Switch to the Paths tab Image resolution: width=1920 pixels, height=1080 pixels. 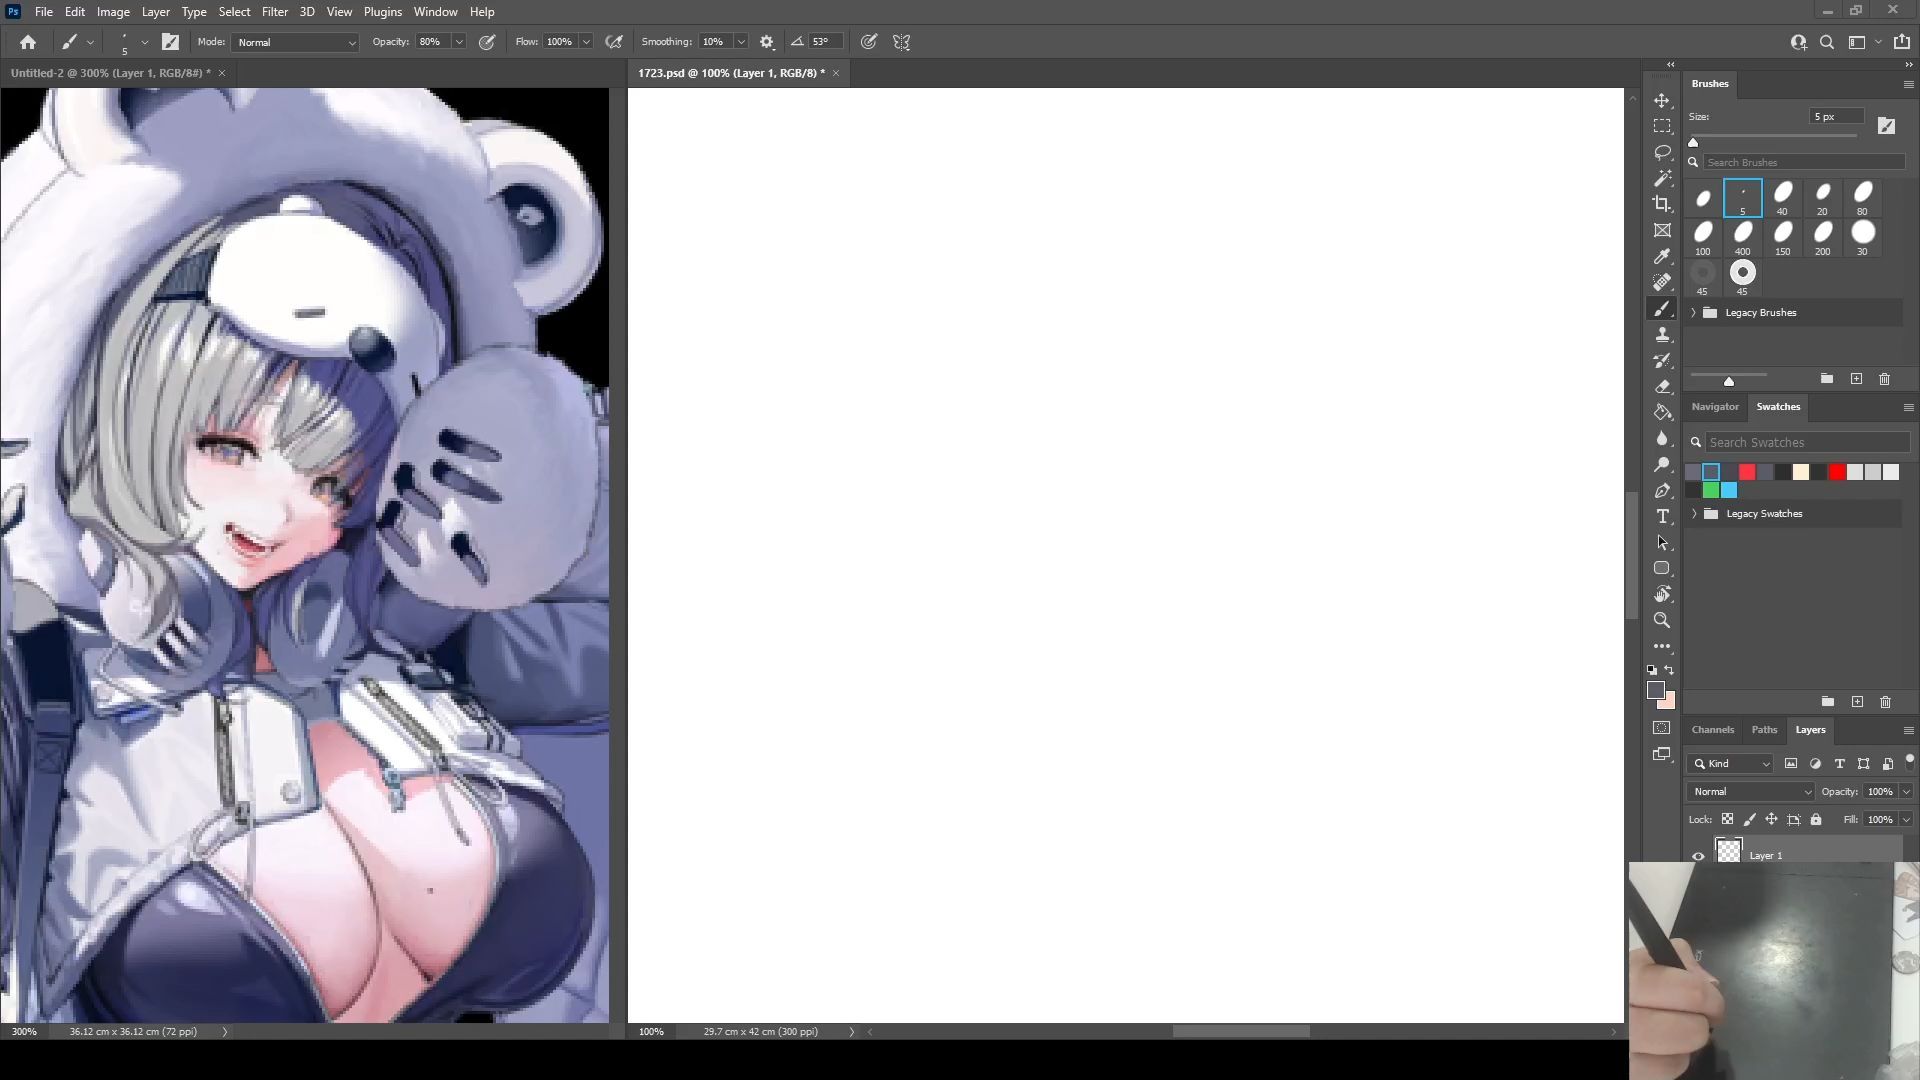[x=1764, y=730]
